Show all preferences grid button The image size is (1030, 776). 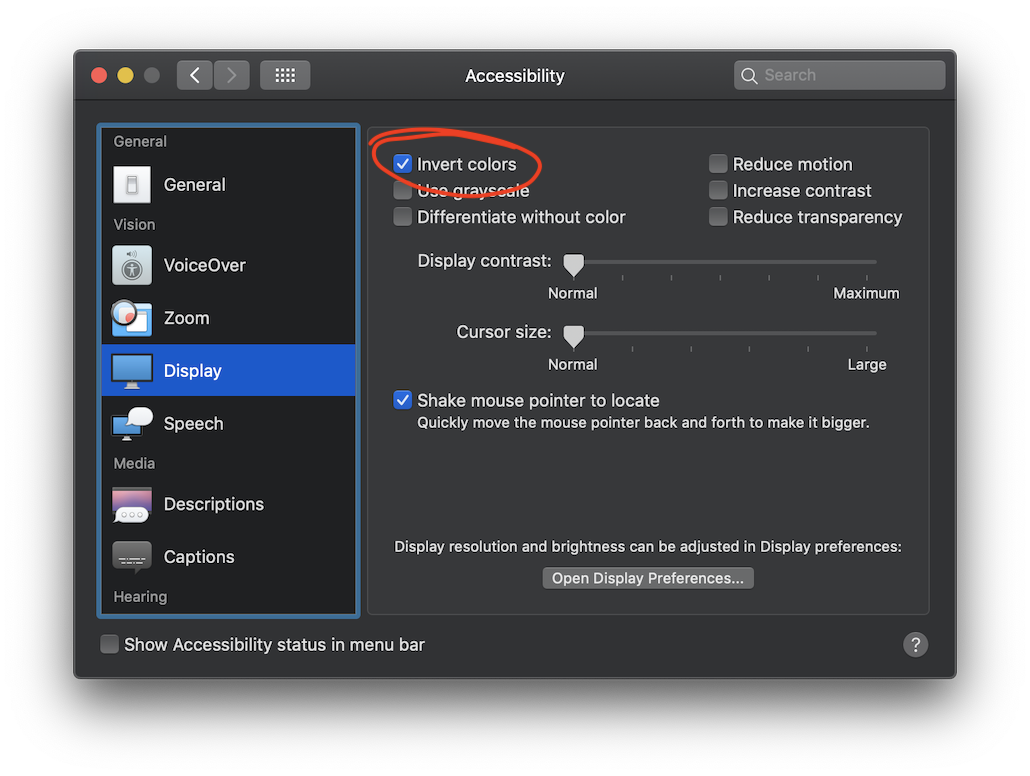pyautogui.click(x=285, y=75)
